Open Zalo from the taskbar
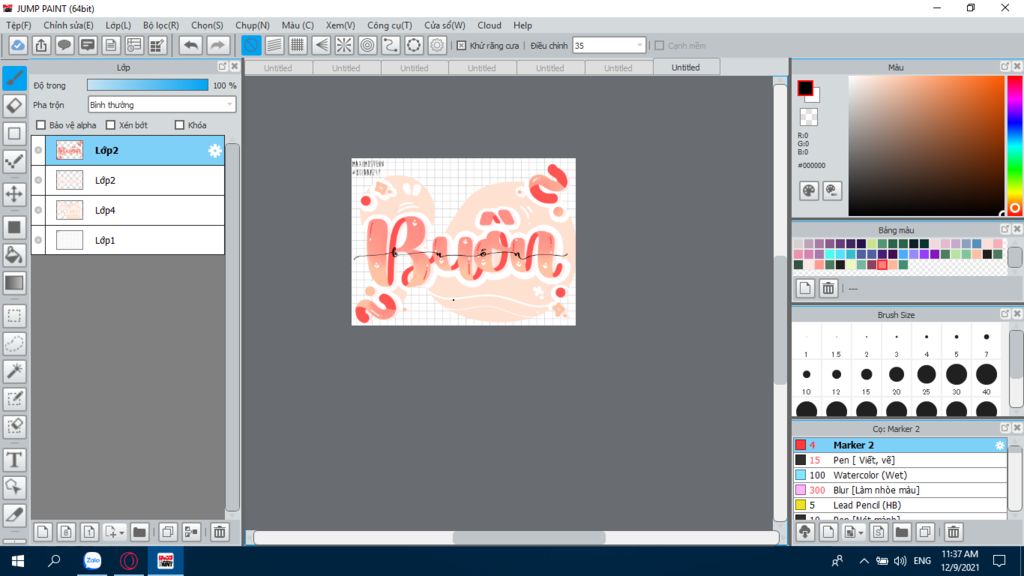 click(93, 561)
